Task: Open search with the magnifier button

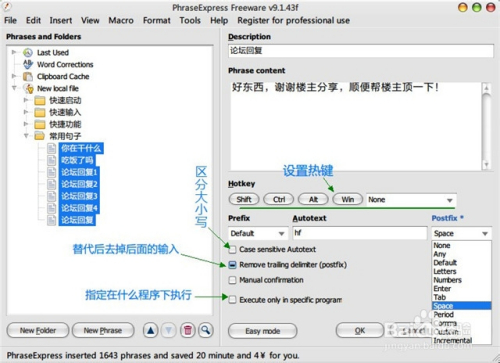Action: pos(206,330)
